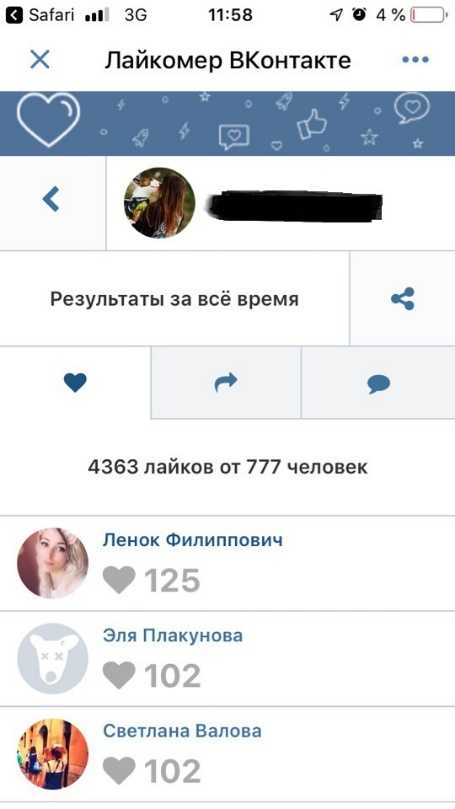Open Светлана Валова profile link

click(x=182, y=731)
